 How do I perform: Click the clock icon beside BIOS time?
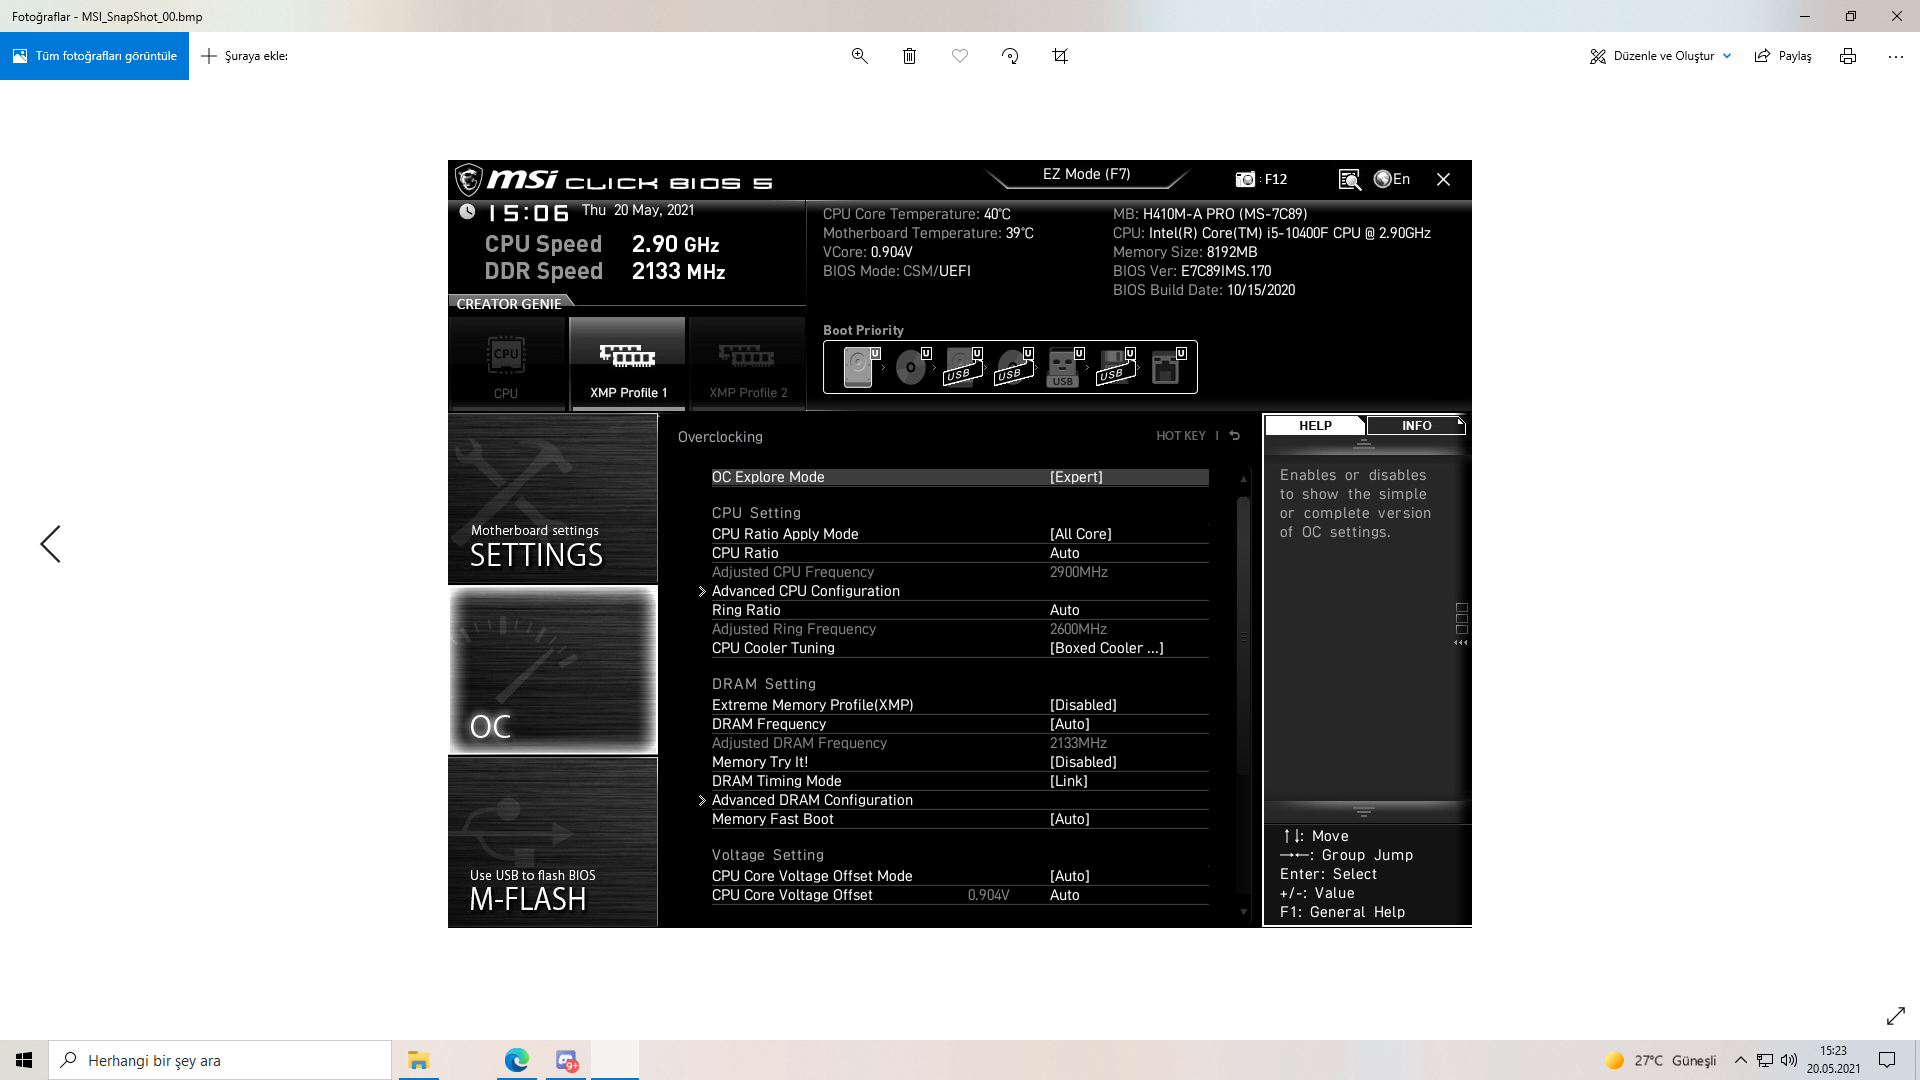pyautogui.click(x=467, y=211)
